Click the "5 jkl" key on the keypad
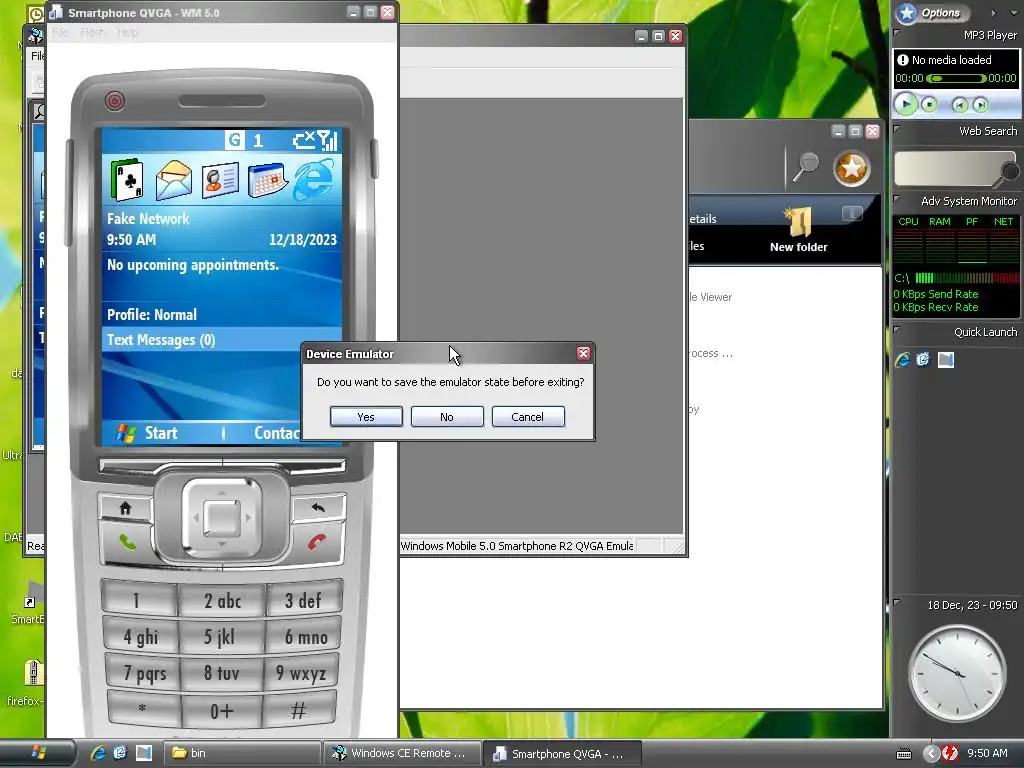The width and height of the screenshot is (1024, 768). pos(222,636)
